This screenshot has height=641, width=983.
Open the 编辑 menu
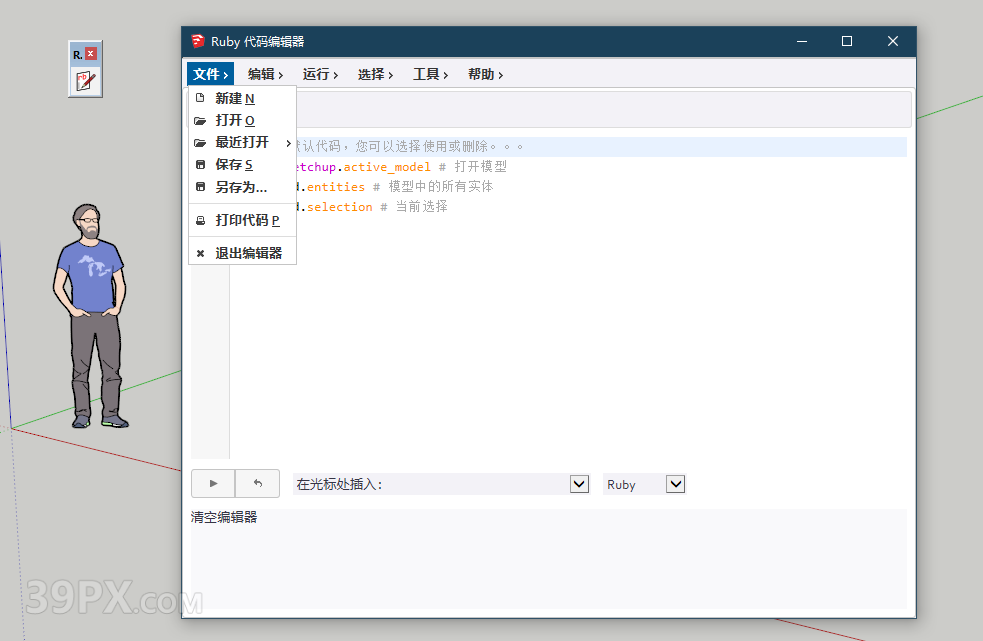click(265, 74)
